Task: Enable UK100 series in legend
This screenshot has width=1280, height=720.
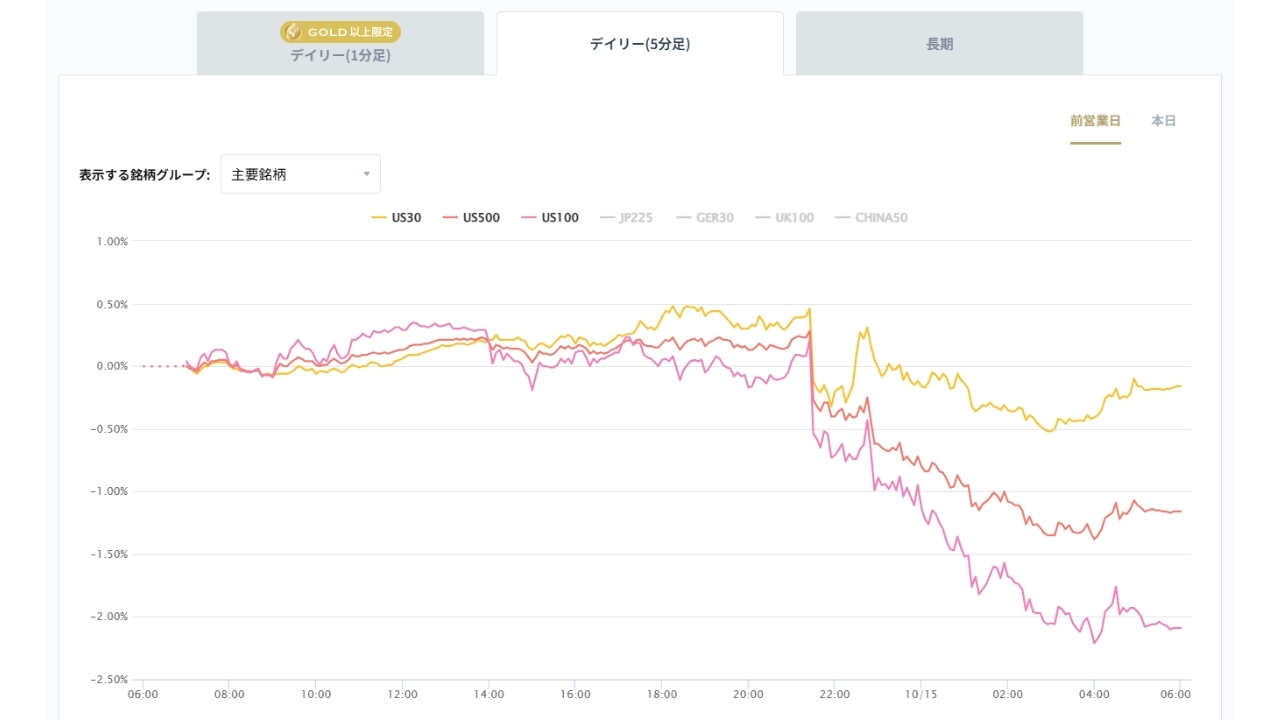Action: click(x=783, y=217)
